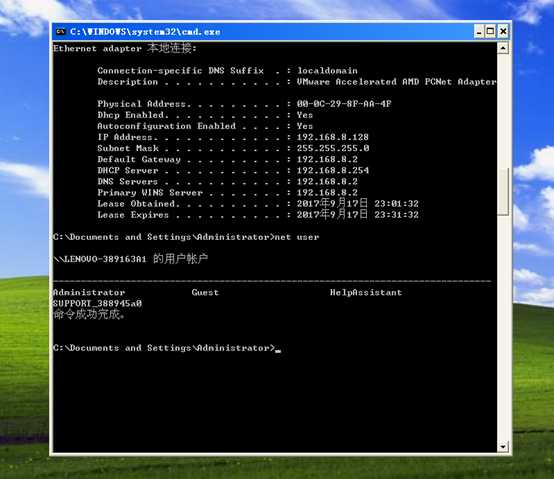554x479 pixels.
Task: Click the \\LENOVO-389163A1 computer name
Action: (x=100, y=259)
